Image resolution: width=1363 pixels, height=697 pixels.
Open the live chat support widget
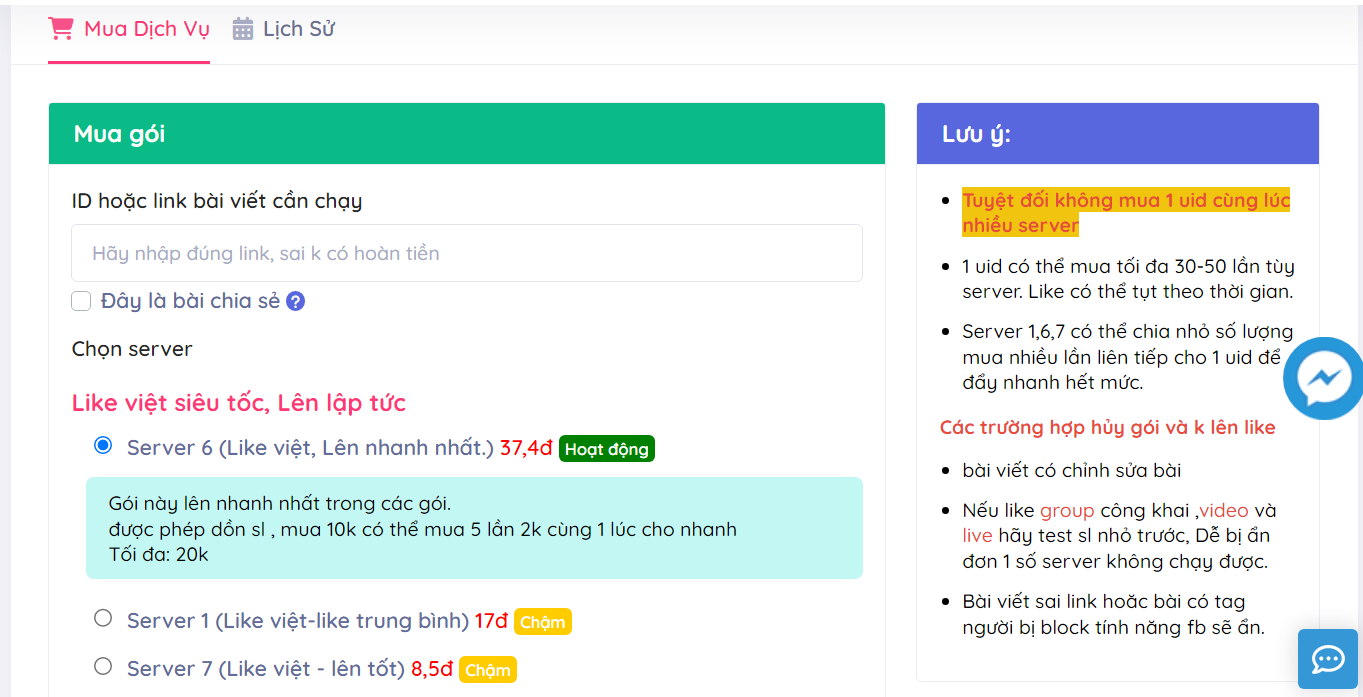(x=1327, y=659)
